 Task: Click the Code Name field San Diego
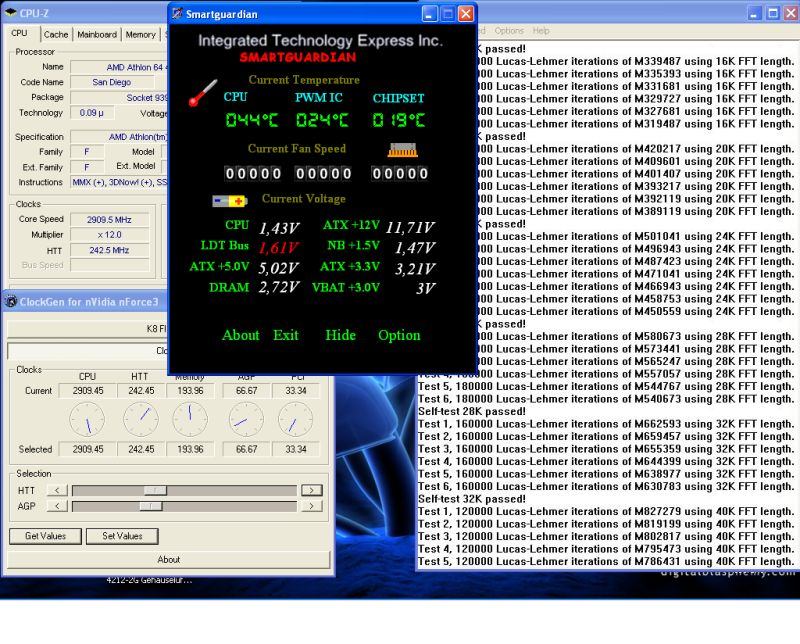click(112, 82)
